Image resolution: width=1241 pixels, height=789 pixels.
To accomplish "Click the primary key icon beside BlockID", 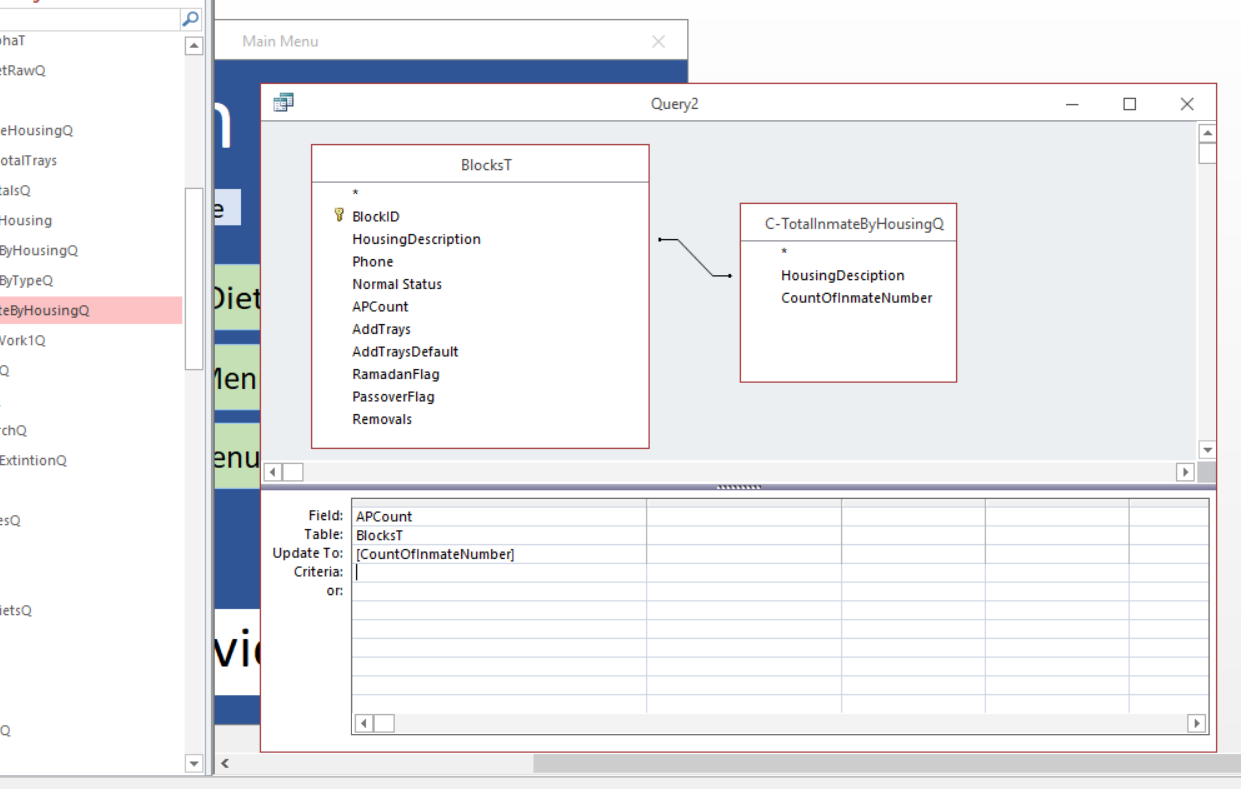I will [340, 215].
